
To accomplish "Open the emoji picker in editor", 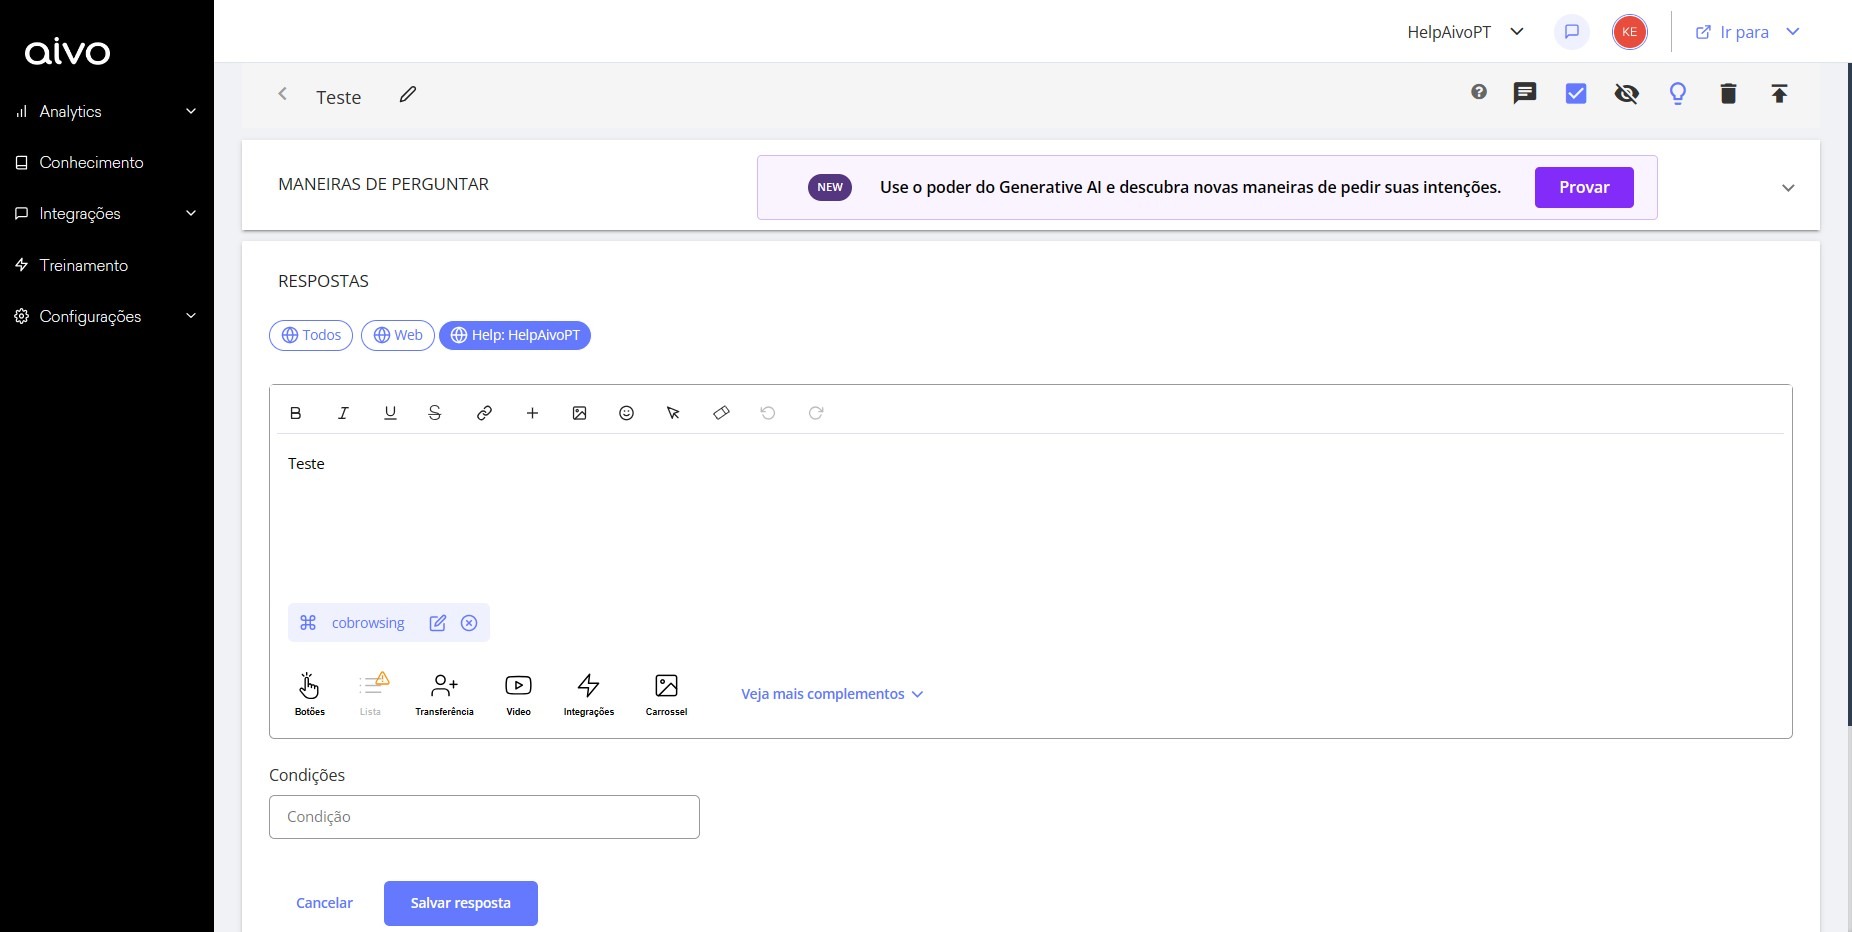I will pos(627,413).
